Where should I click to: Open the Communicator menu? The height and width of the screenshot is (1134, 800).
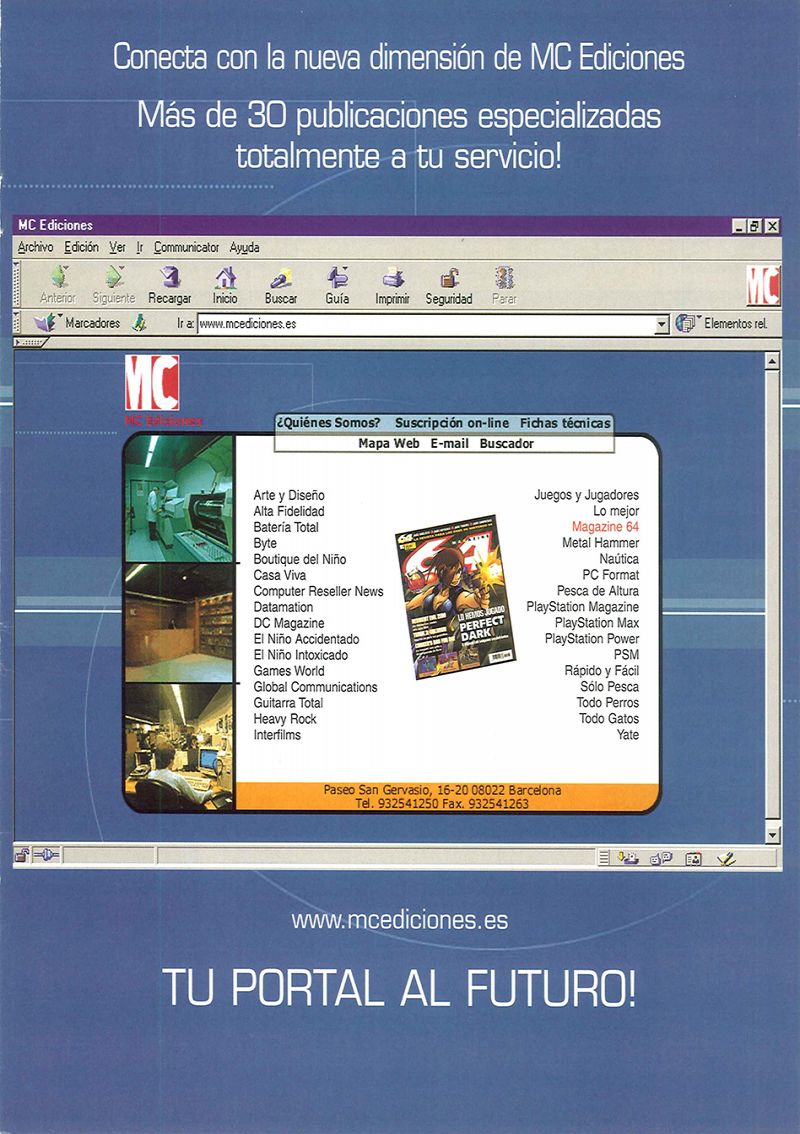pyautogui.click(x=186, y=247)
